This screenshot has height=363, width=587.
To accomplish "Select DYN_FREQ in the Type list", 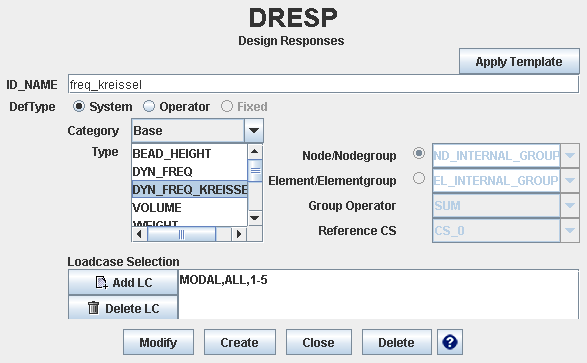I will point(189,171).
